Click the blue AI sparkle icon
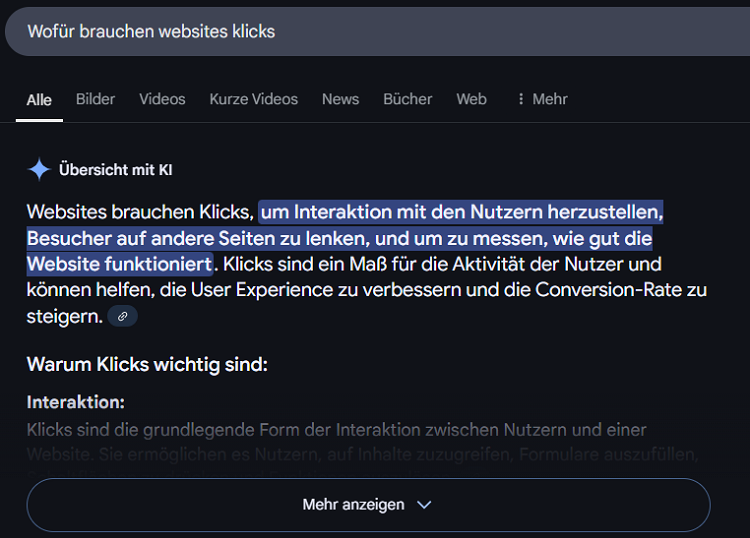The width and height of the screenshot is (750, 538). click(x=39, y=169)
